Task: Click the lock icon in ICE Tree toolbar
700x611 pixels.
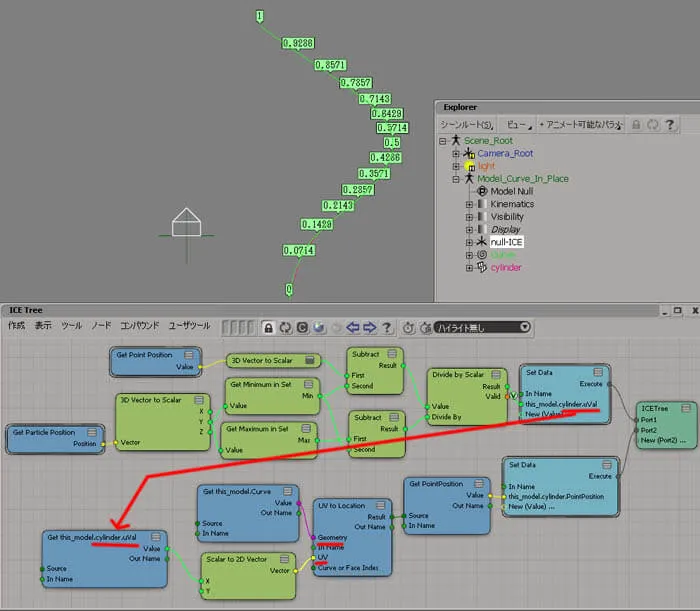Action: point(268,328)
